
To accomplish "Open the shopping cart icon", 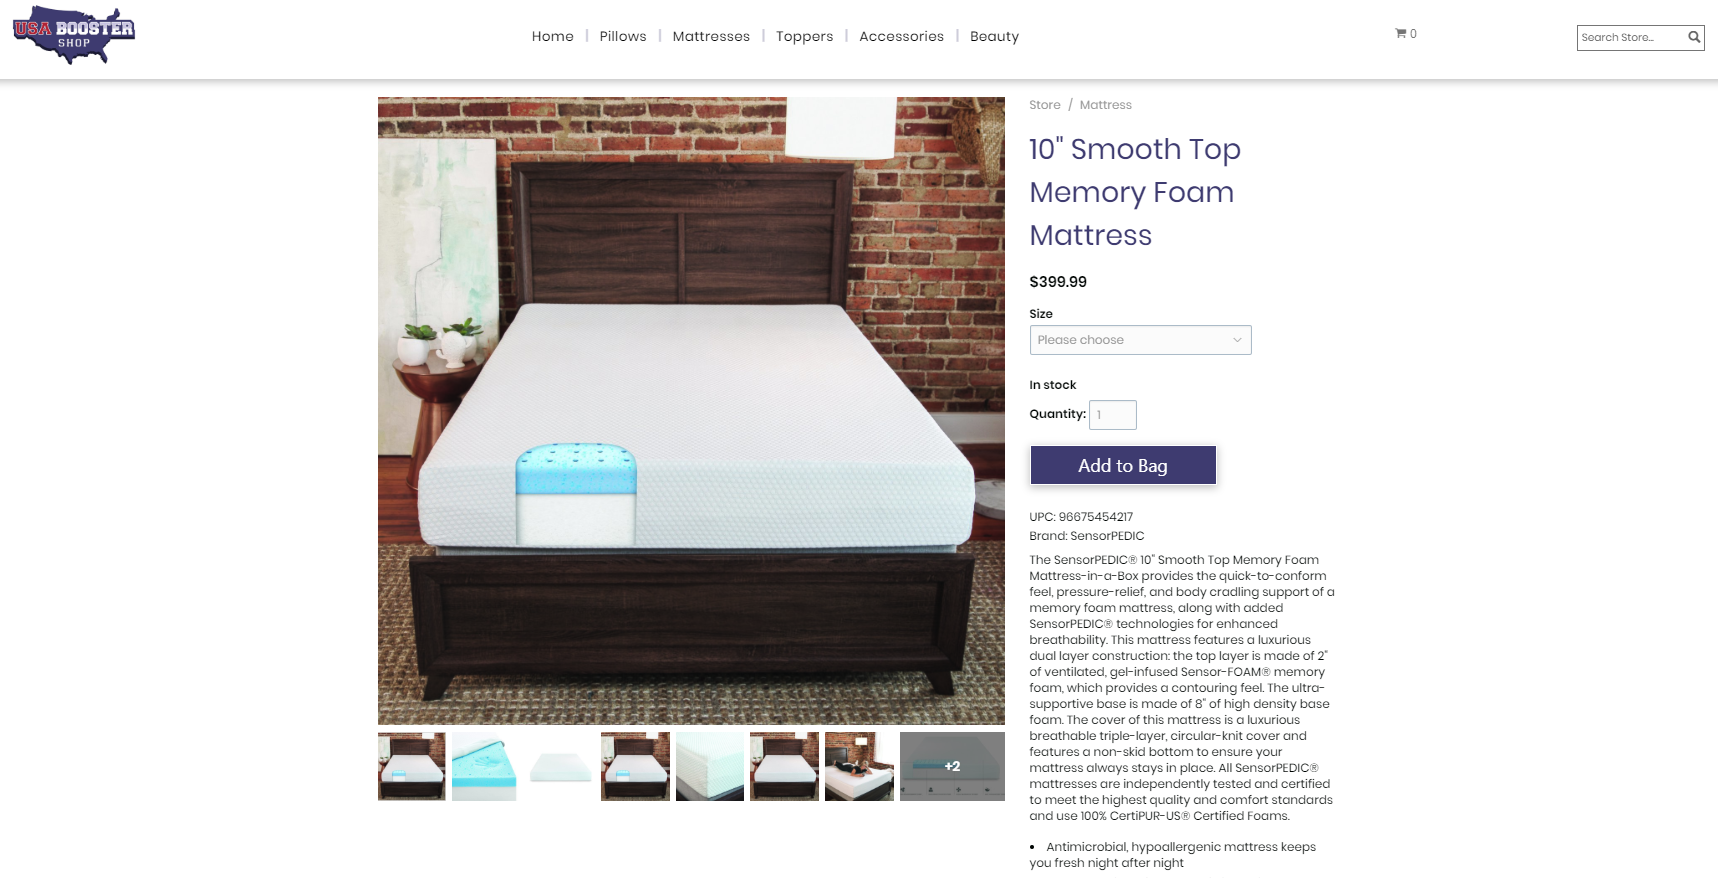I will [x=1401, y=34].
